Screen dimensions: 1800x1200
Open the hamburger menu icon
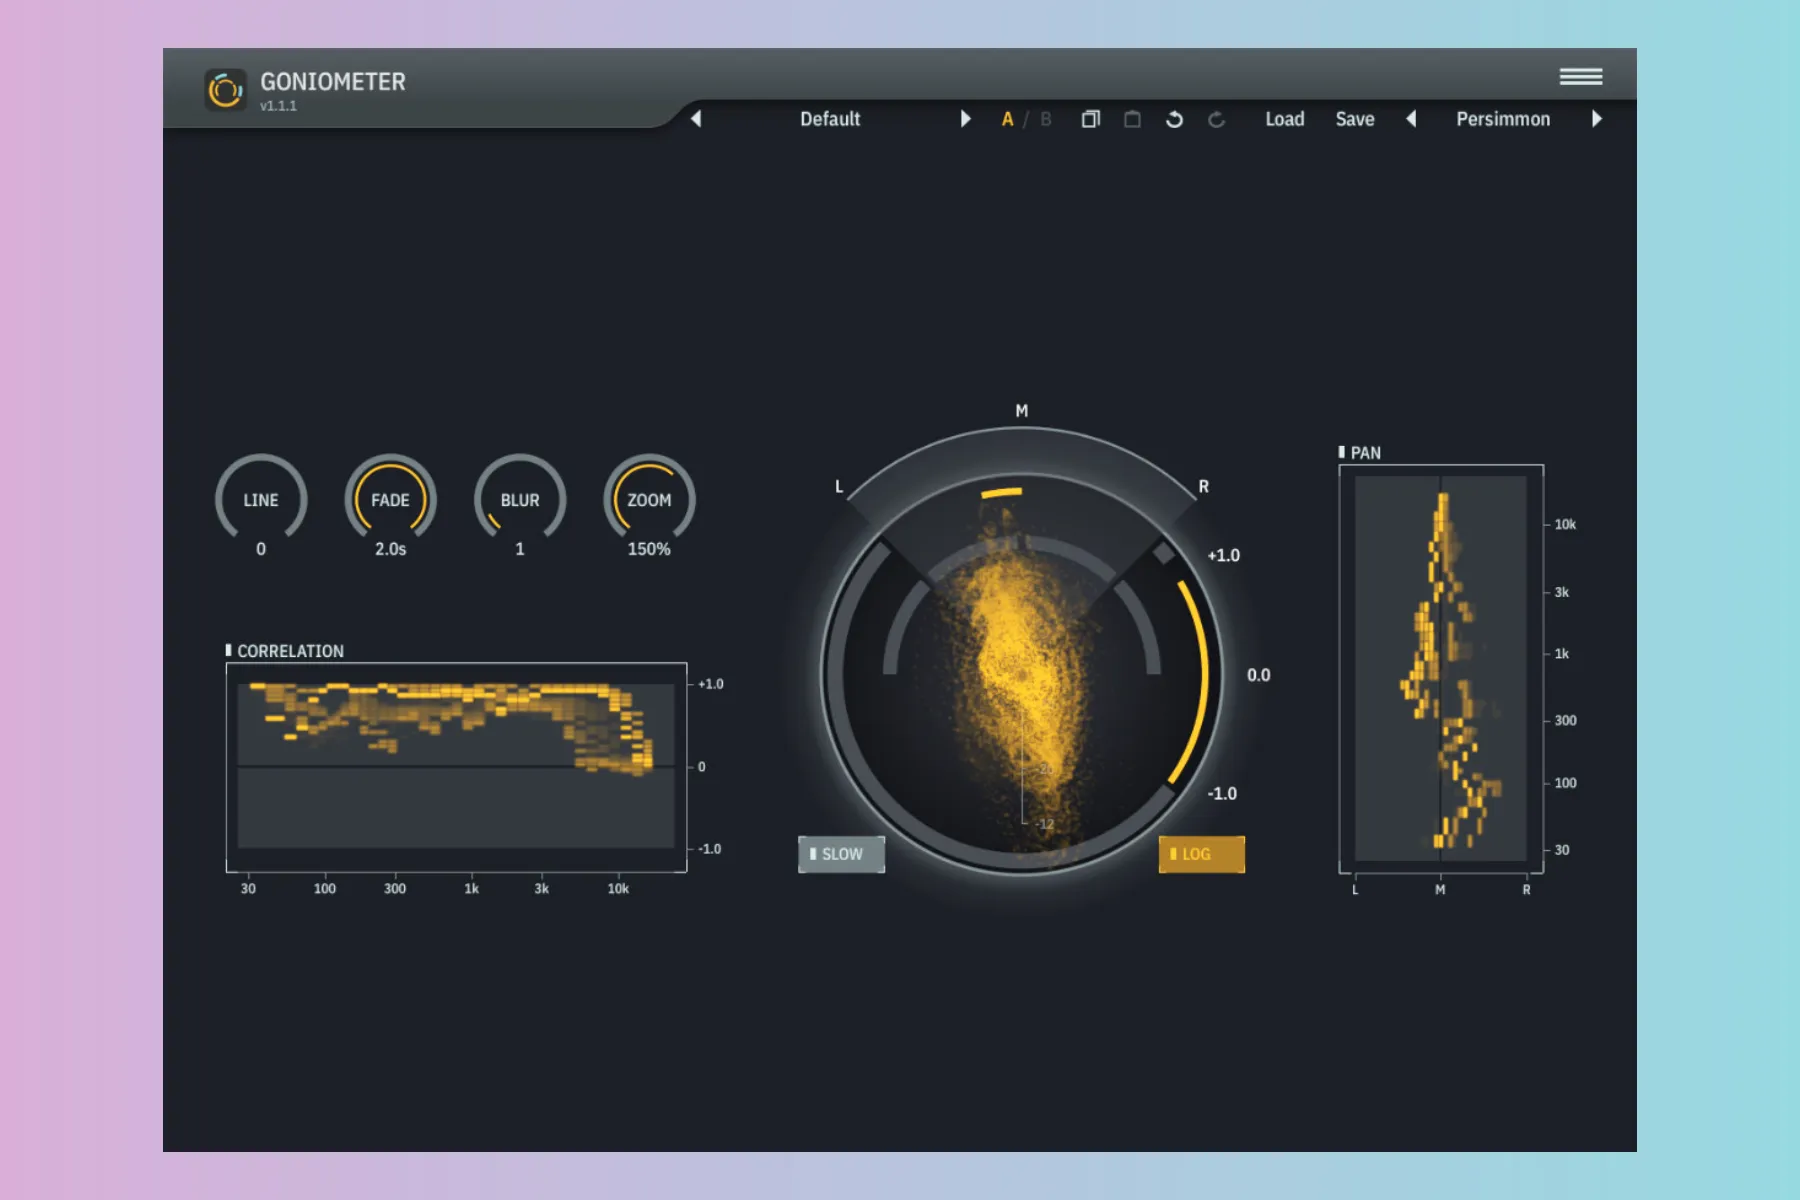pos(1580,77)
